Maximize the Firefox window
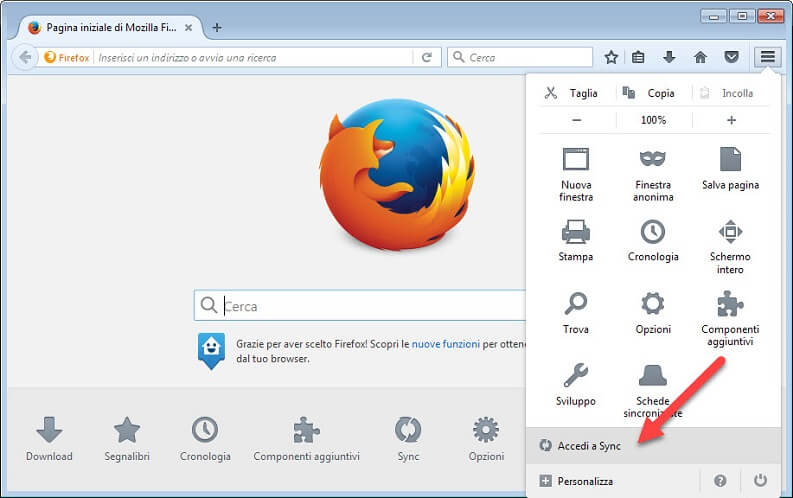The height and width of the screenshot is (498, 793). tap(742, 16)
